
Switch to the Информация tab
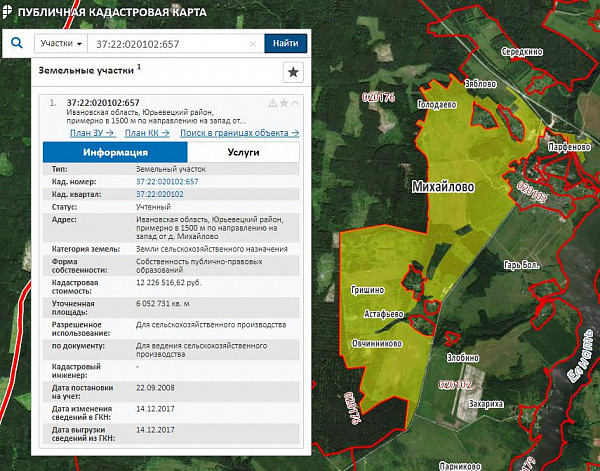[115, 152]
